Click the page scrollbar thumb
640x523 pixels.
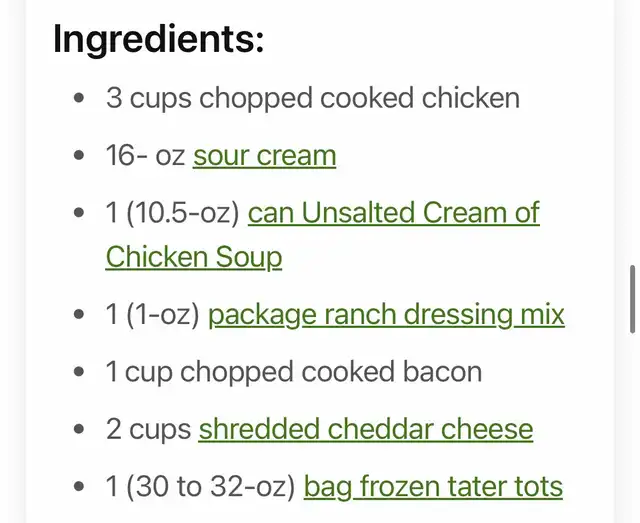(x=632, y=299)
